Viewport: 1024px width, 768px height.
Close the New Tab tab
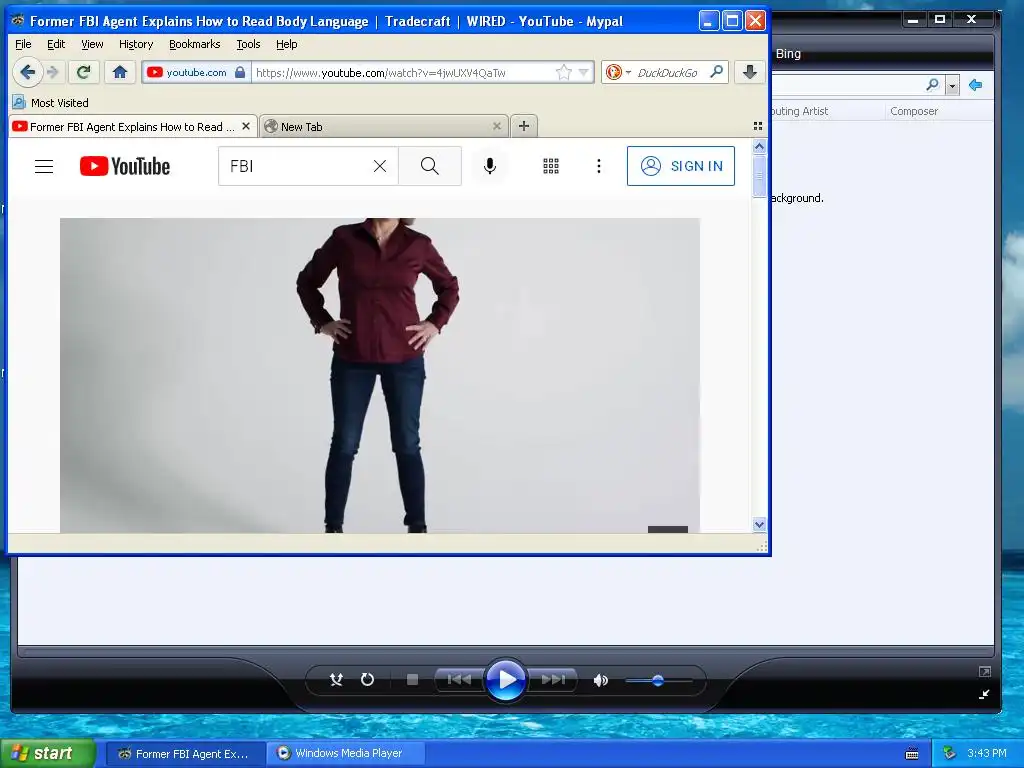coord(497,126)
